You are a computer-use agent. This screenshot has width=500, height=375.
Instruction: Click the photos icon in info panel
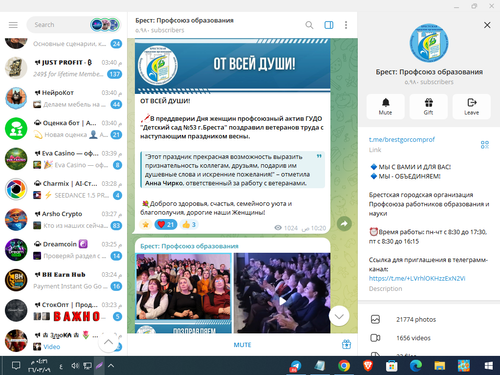[375, 319]
